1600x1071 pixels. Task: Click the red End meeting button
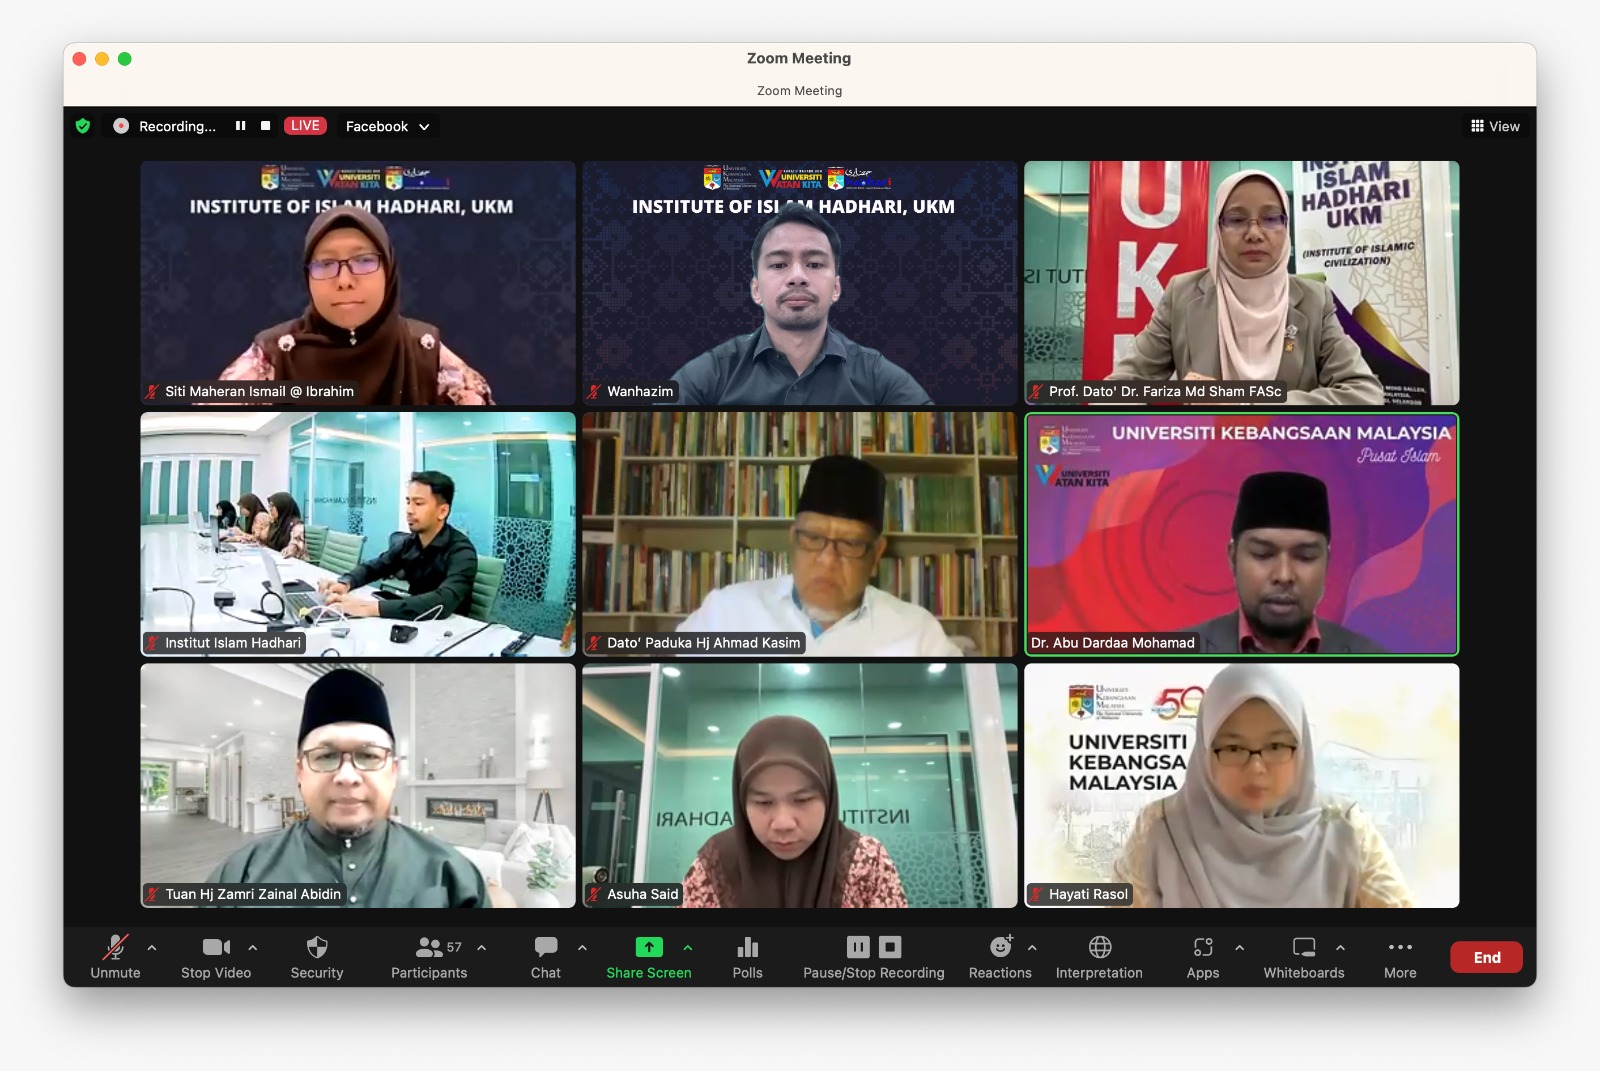1486,957
